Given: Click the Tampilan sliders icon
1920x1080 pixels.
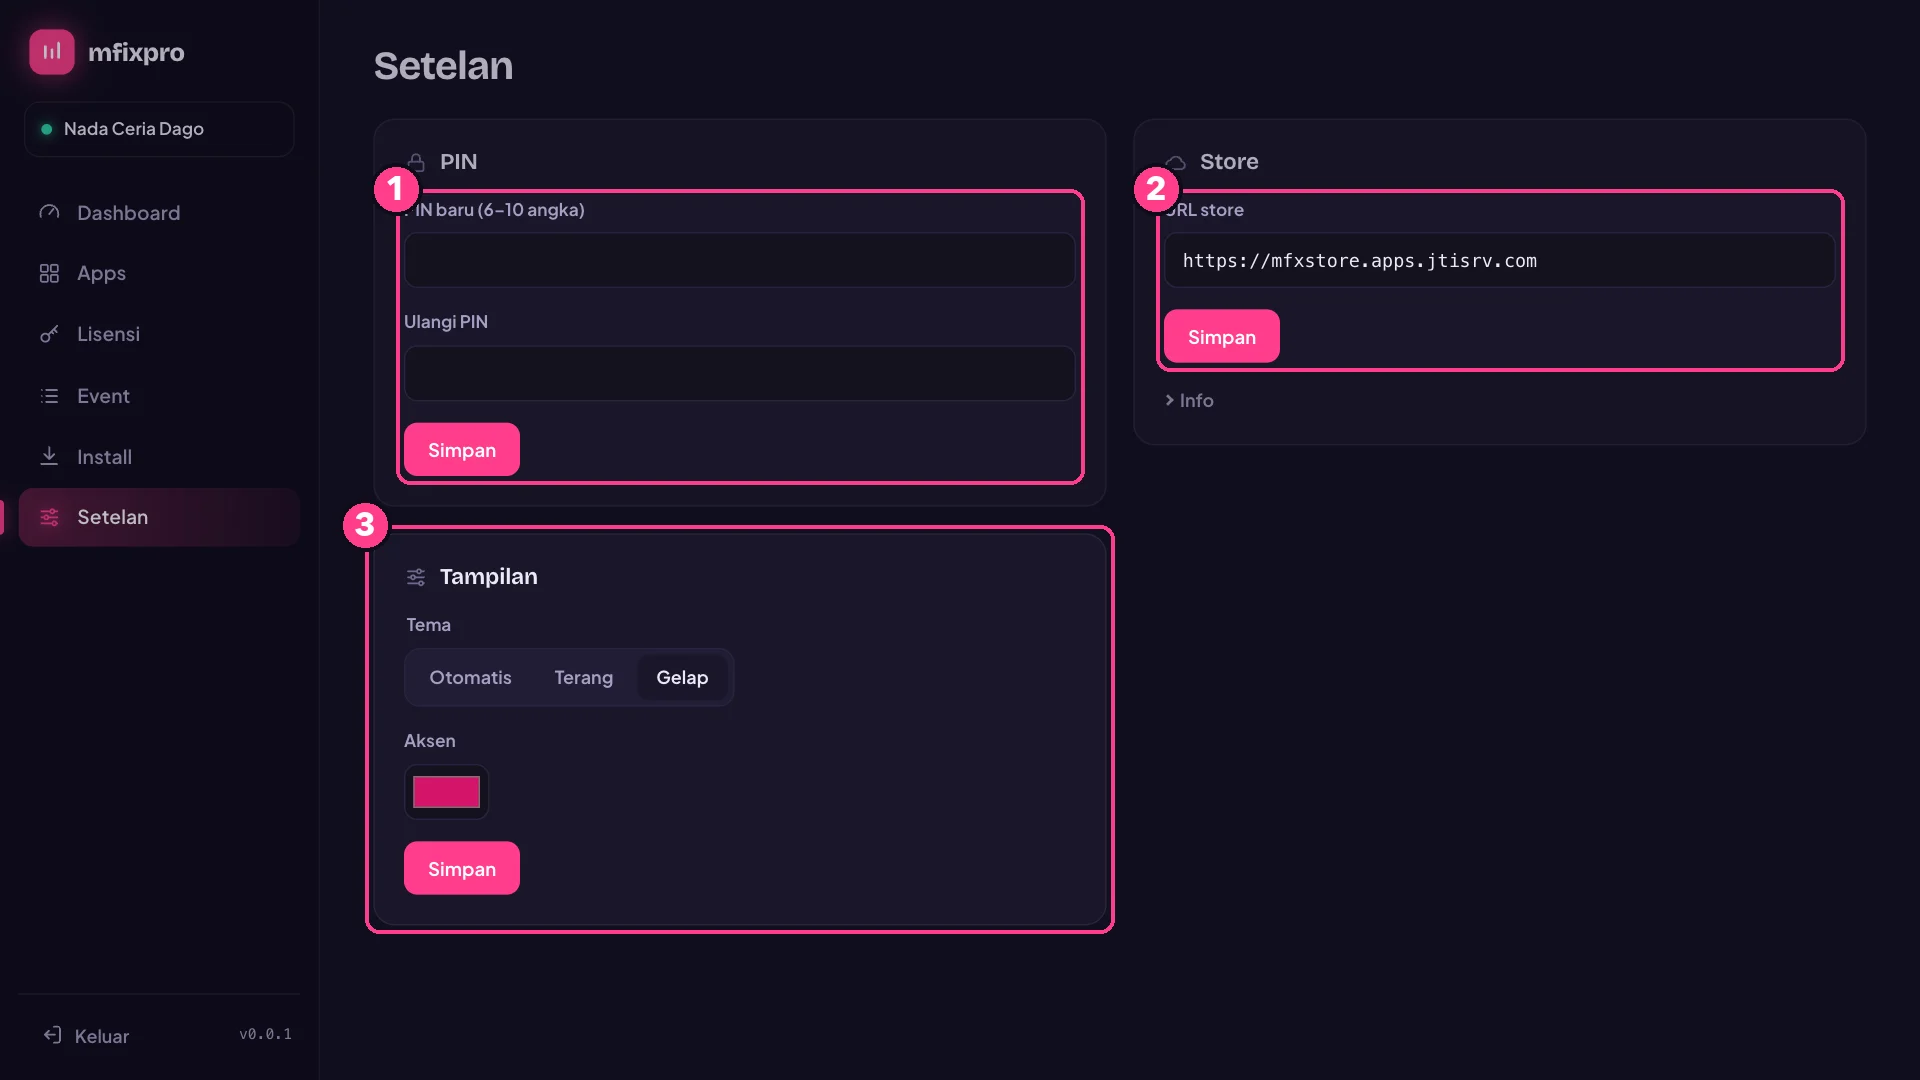Looking at the screenshot, I should pos(416,577).
